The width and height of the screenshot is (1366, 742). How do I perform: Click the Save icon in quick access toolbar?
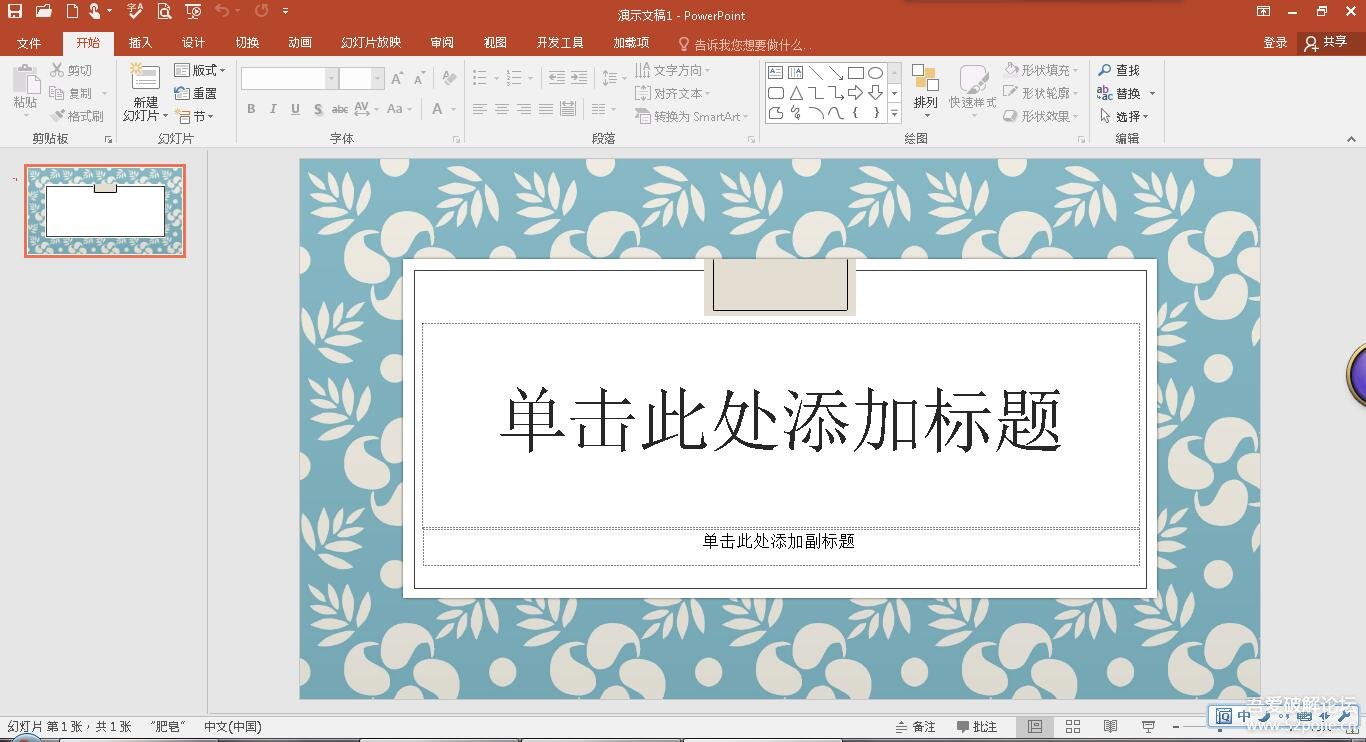pyautogui.click(x=14, y=12)
